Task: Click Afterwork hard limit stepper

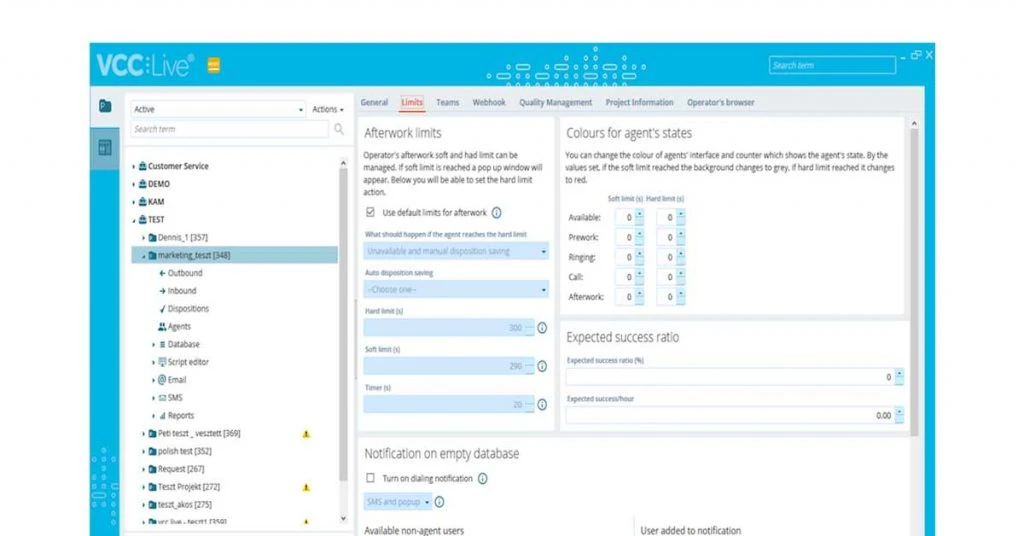Action: pos(680,297)
